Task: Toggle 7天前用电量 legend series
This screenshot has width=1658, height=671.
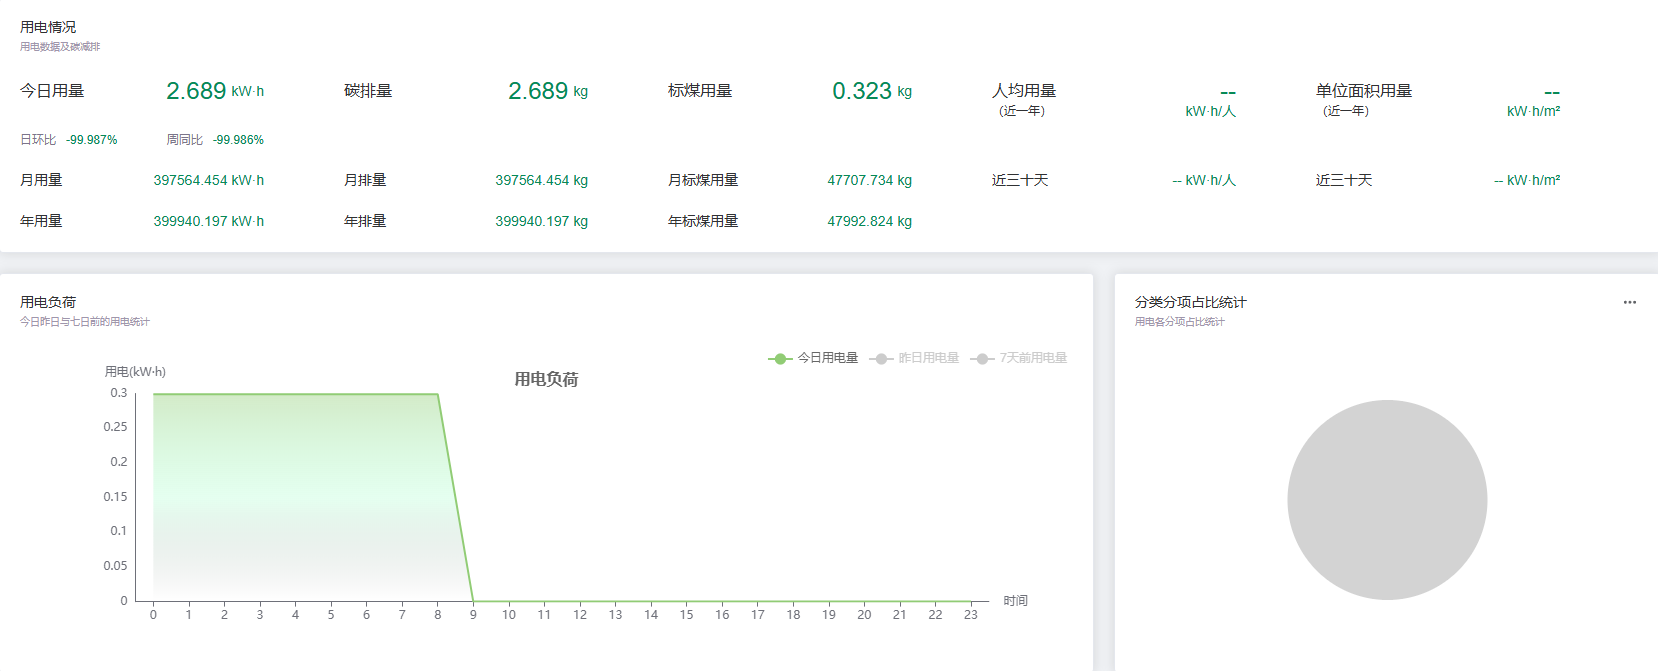Action: [x=1019, y=358]
